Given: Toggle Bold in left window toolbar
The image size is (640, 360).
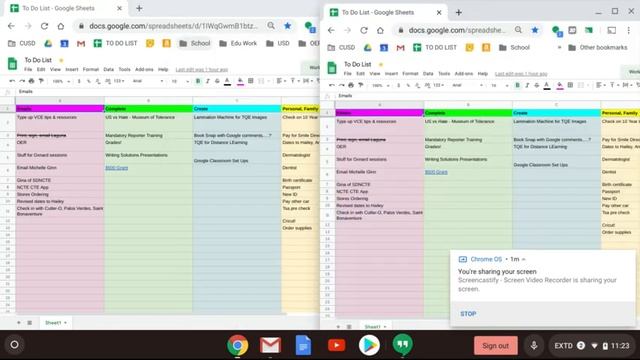Looking at the screenshot, I should pos(198,81).
